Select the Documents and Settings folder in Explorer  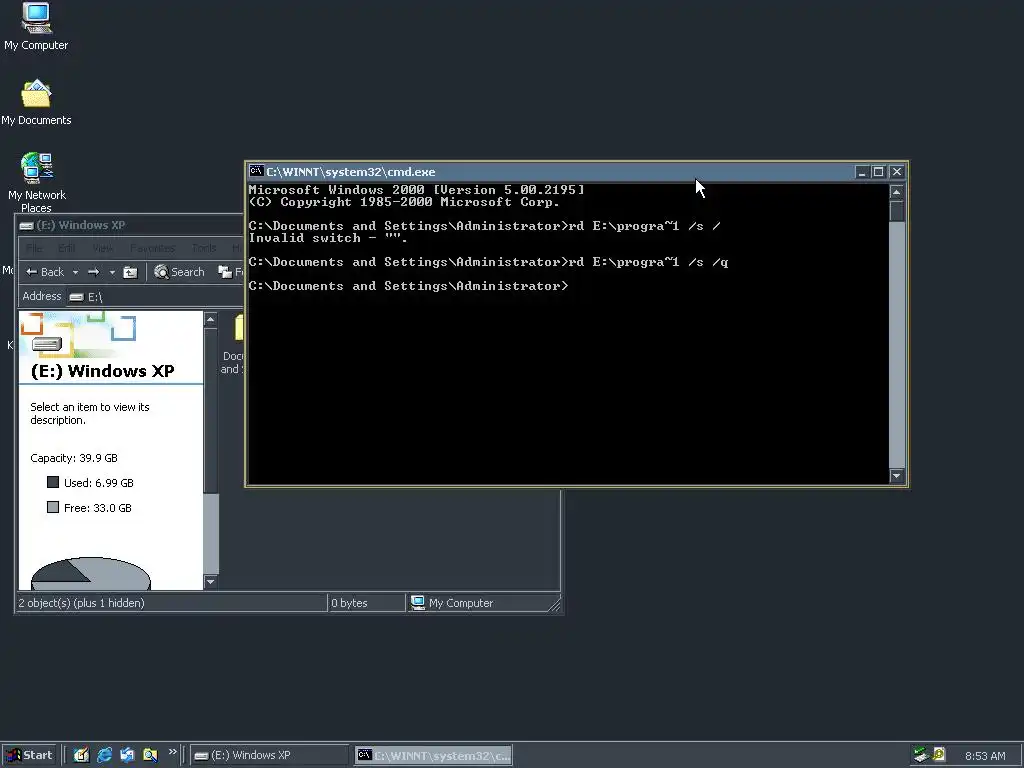click(x=234, y=346)
